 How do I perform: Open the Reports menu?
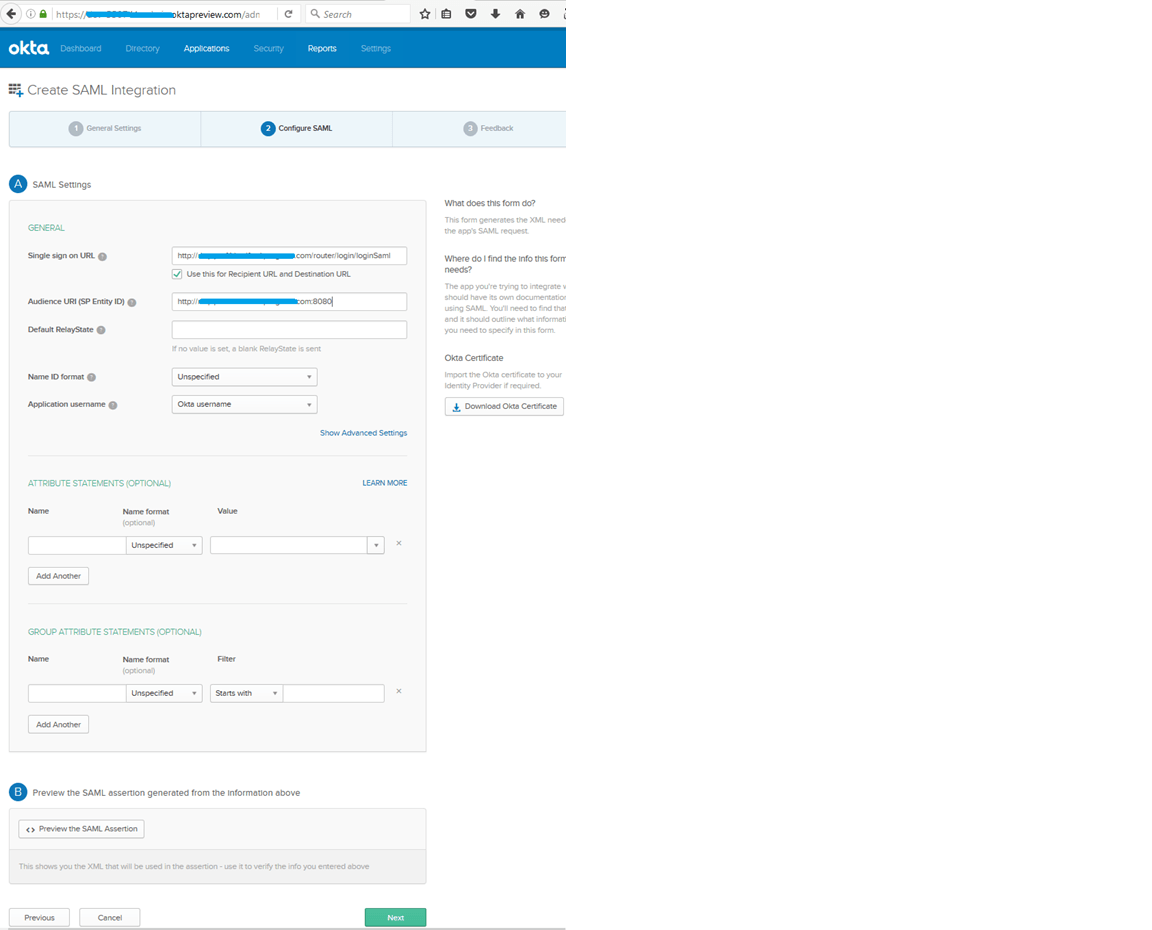coord(322,48)
